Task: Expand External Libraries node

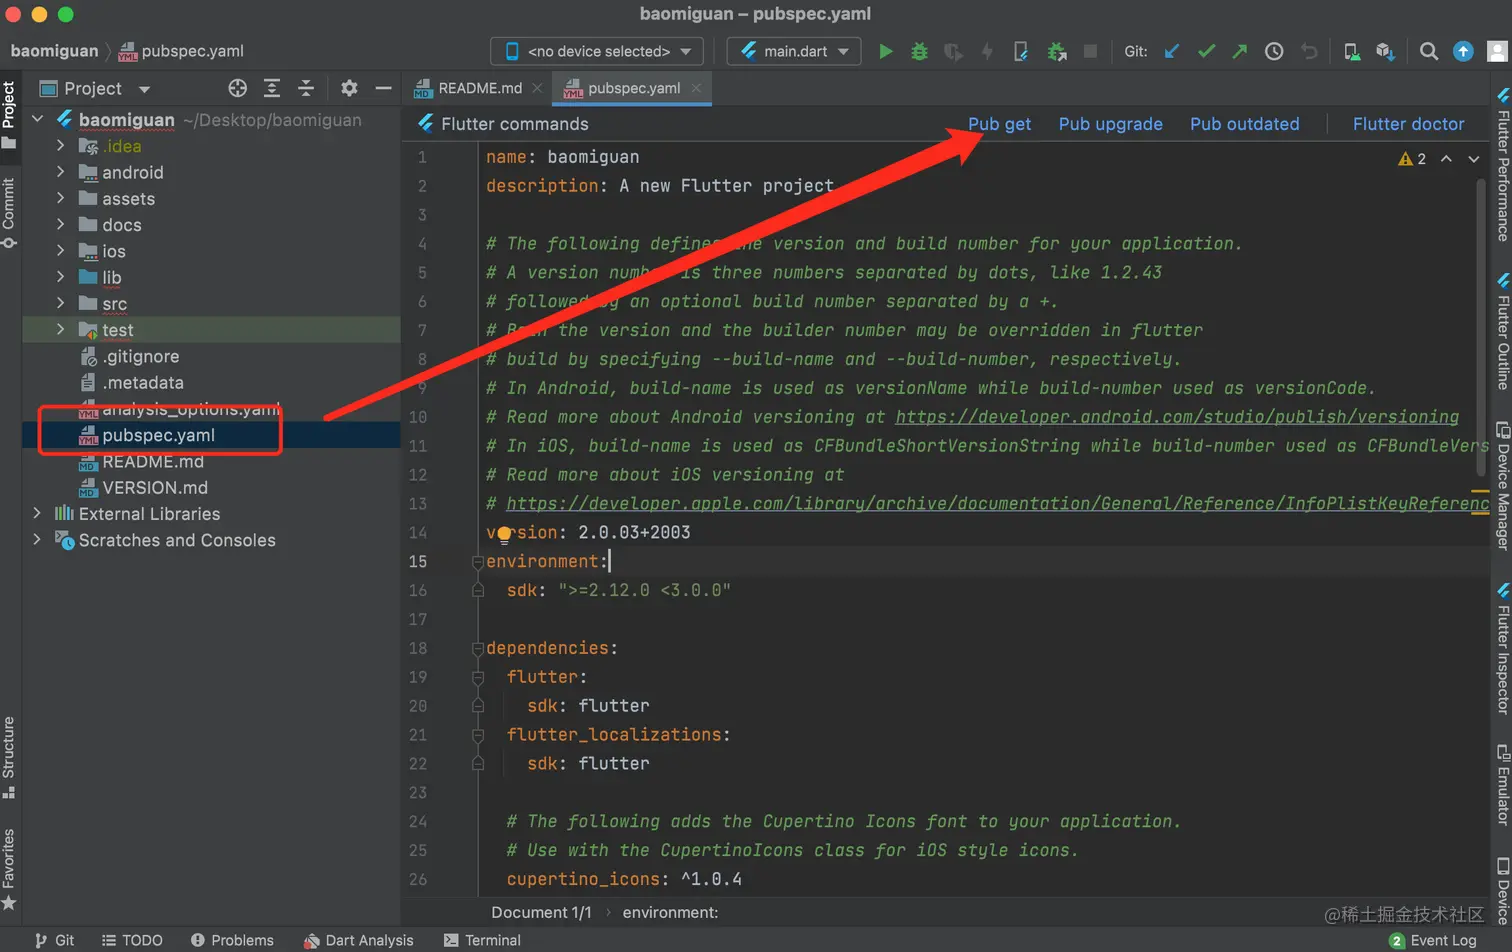Action: 37,513
